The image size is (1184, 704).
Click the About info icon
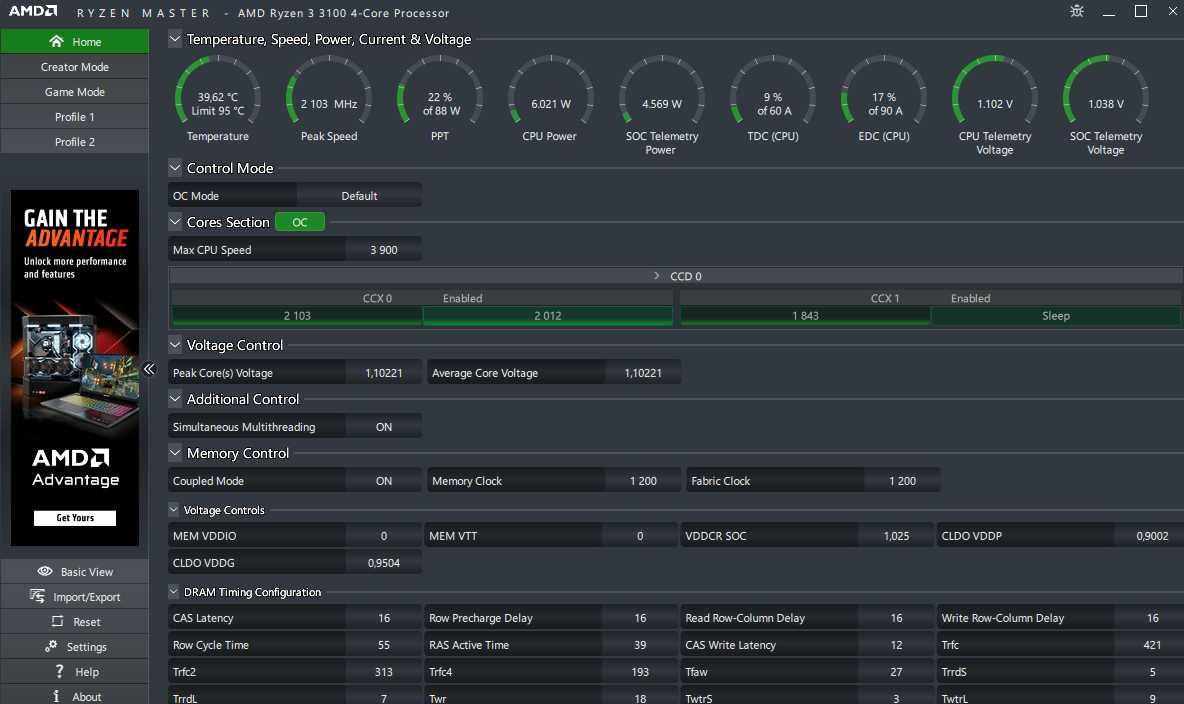(56, 696)
